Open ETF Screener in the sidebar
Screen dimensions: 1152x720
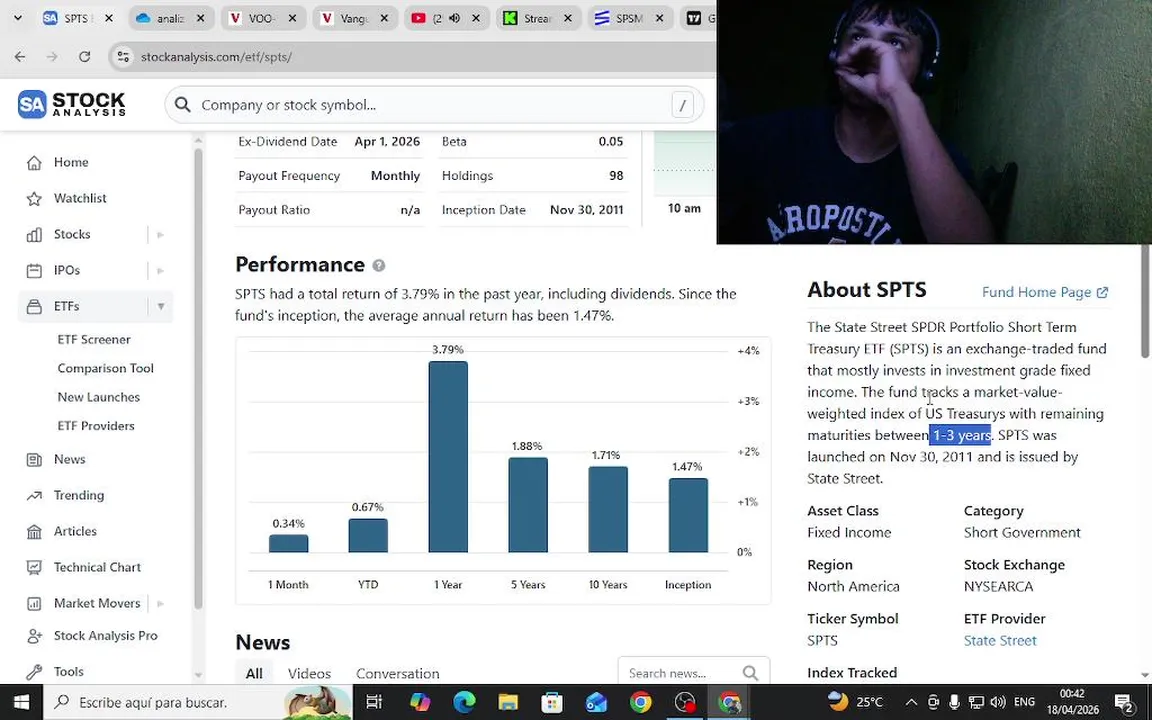[x=94, y=339]
